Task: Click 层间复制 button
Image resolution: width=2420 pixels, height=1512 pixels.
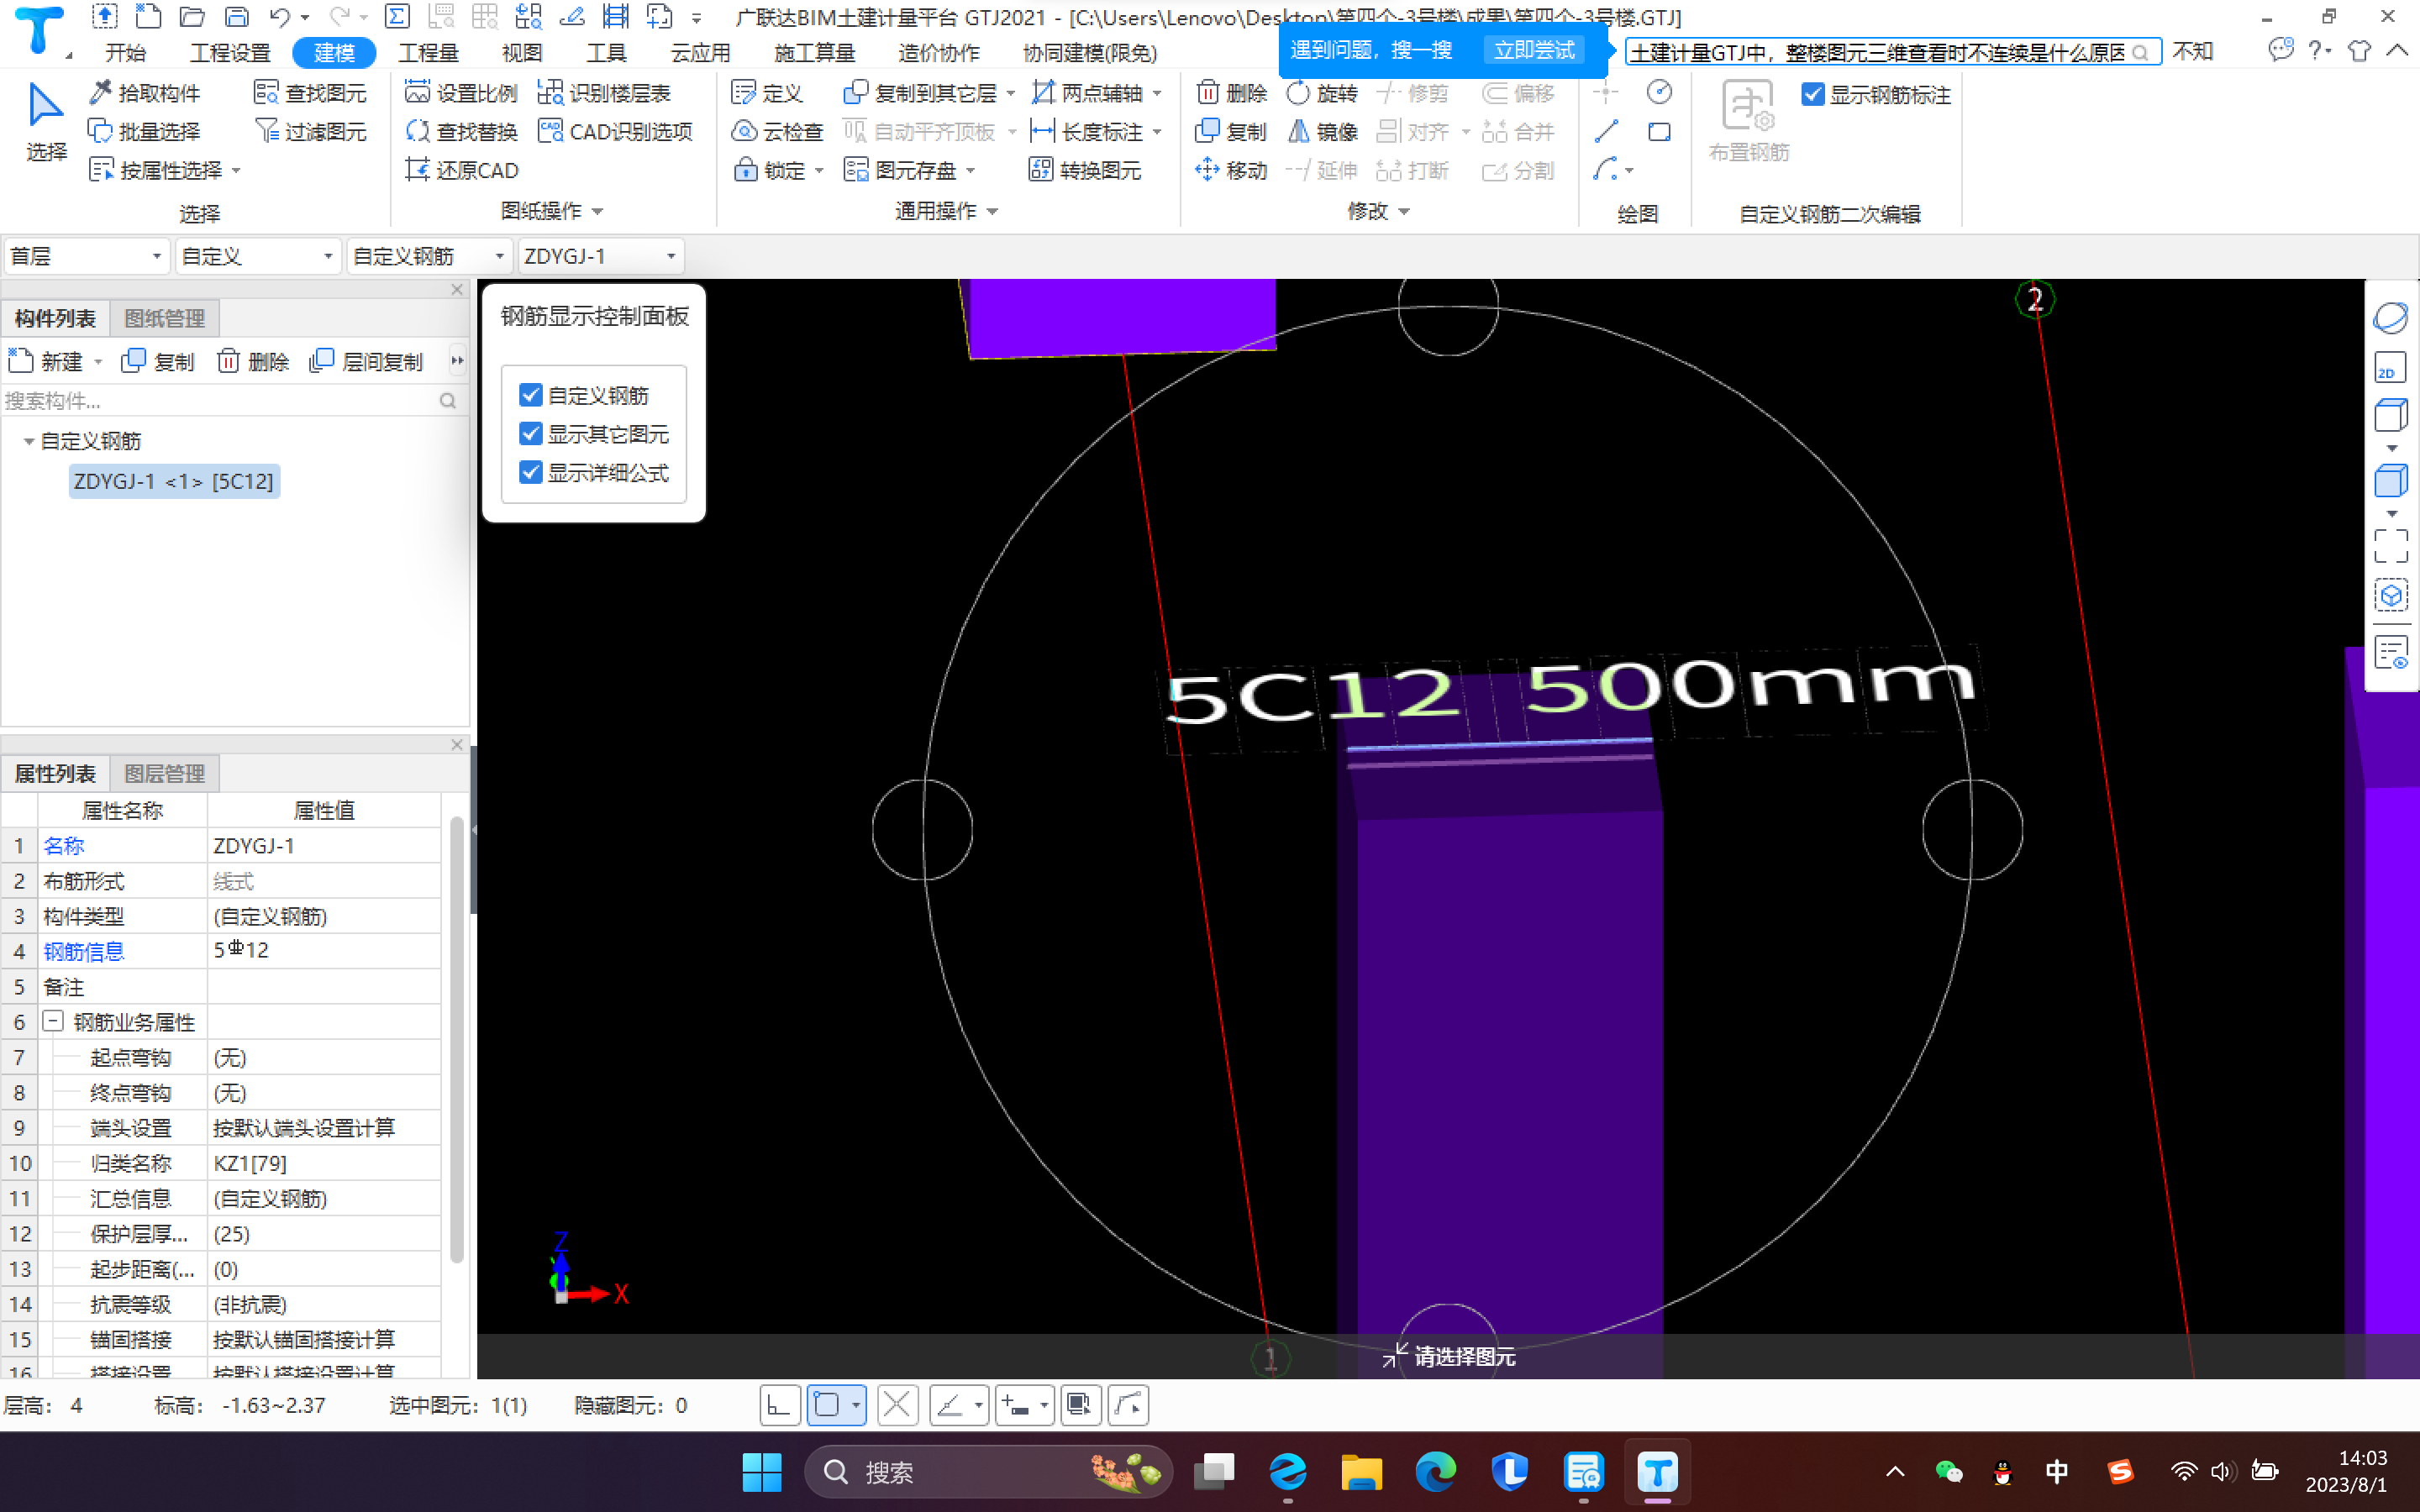Action: (367, 361)
